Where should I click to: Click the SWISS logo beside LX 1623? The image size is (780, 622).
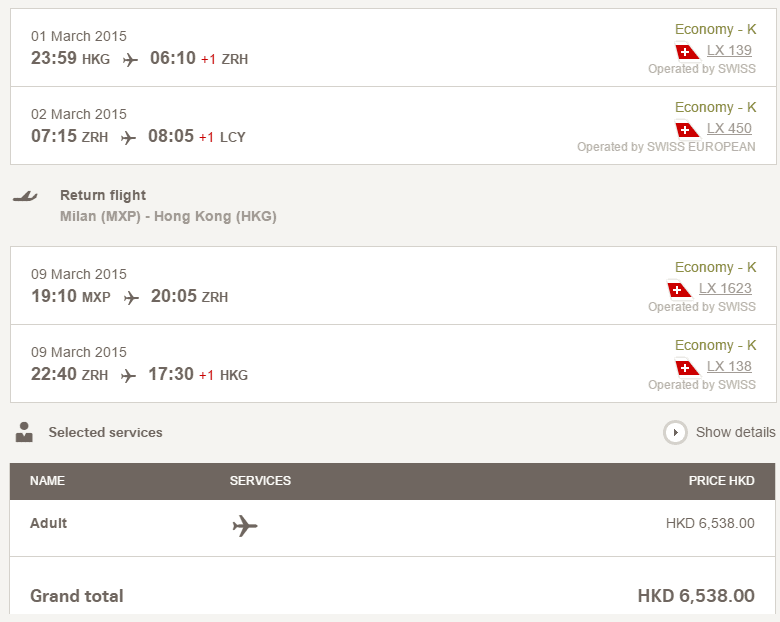679,289
